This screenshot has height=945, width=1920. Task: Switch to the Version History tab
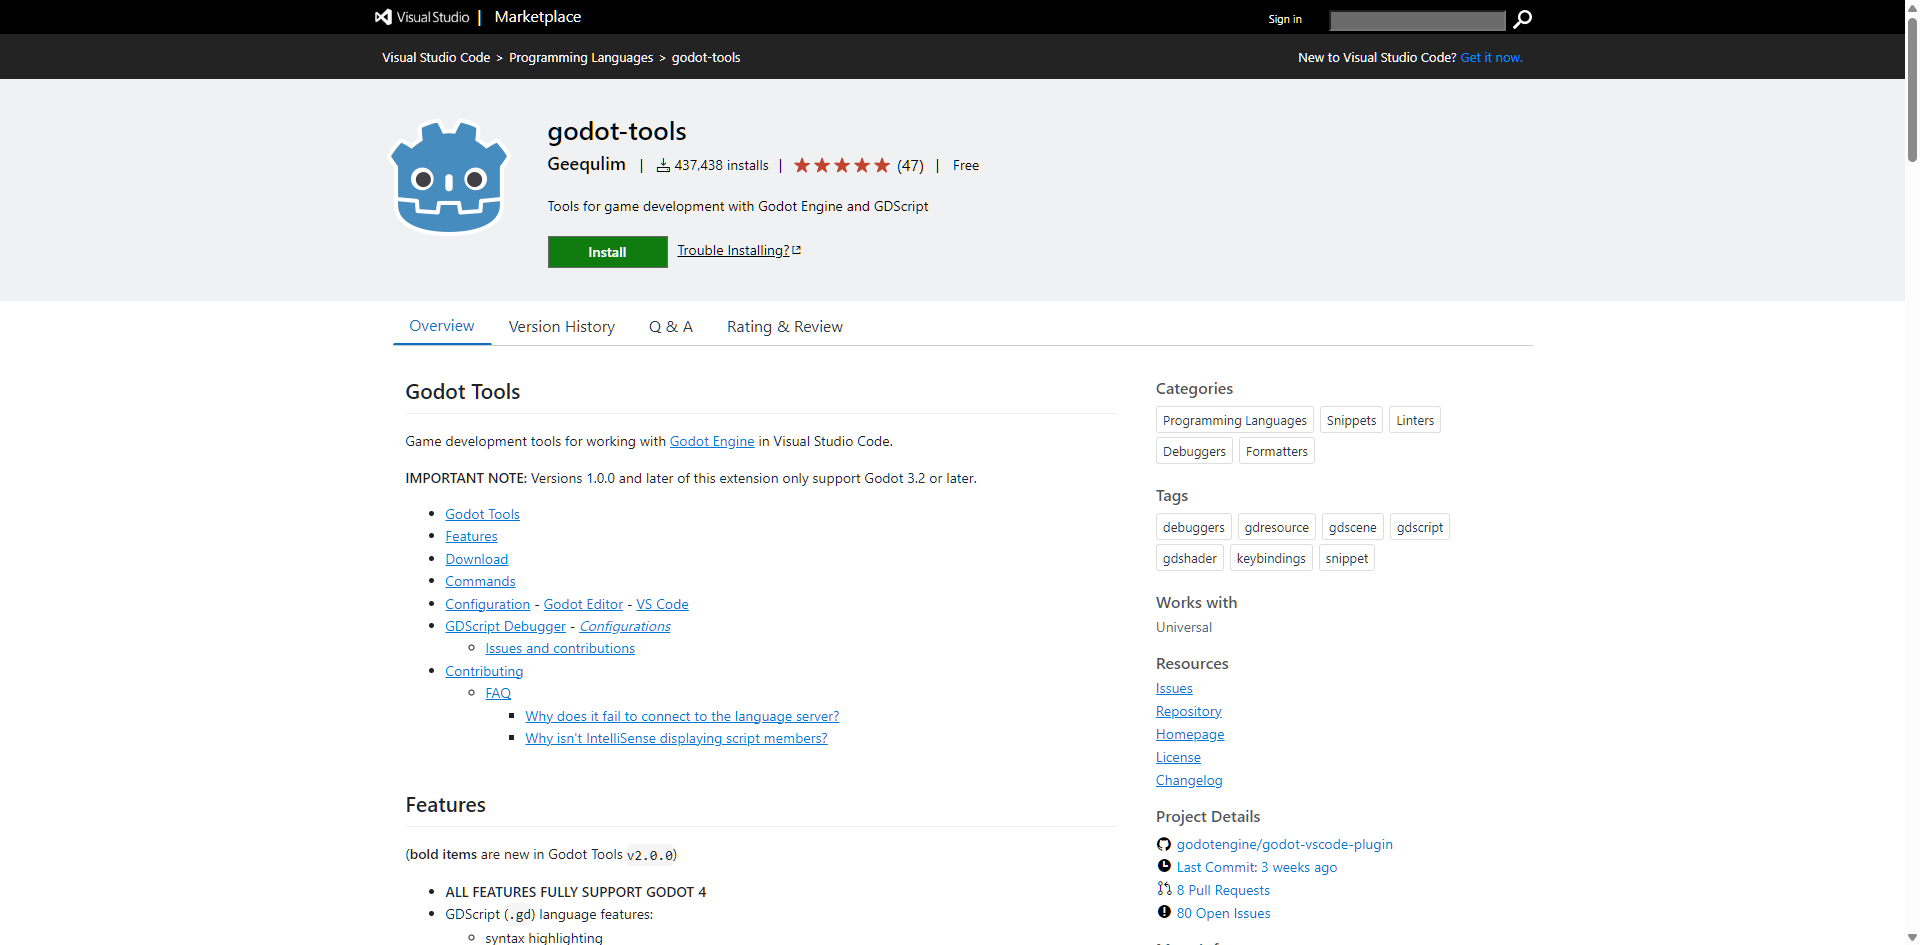coord(562,327)
